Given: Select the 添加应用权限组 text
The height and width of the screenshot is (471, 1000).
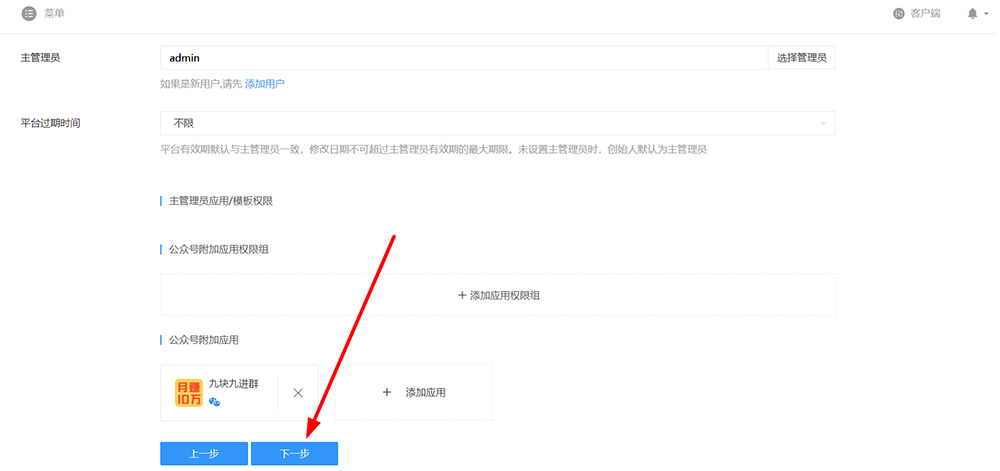Looking at the screenshot, I should click(505, 295).
